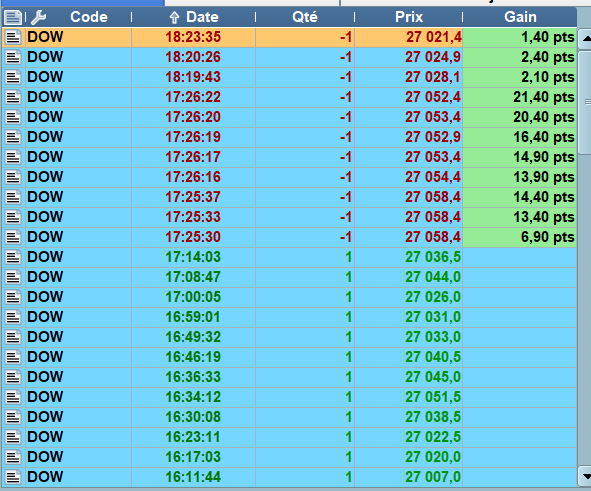Sort by the Date column header
The image size is (591, 491).
[194, 17]
